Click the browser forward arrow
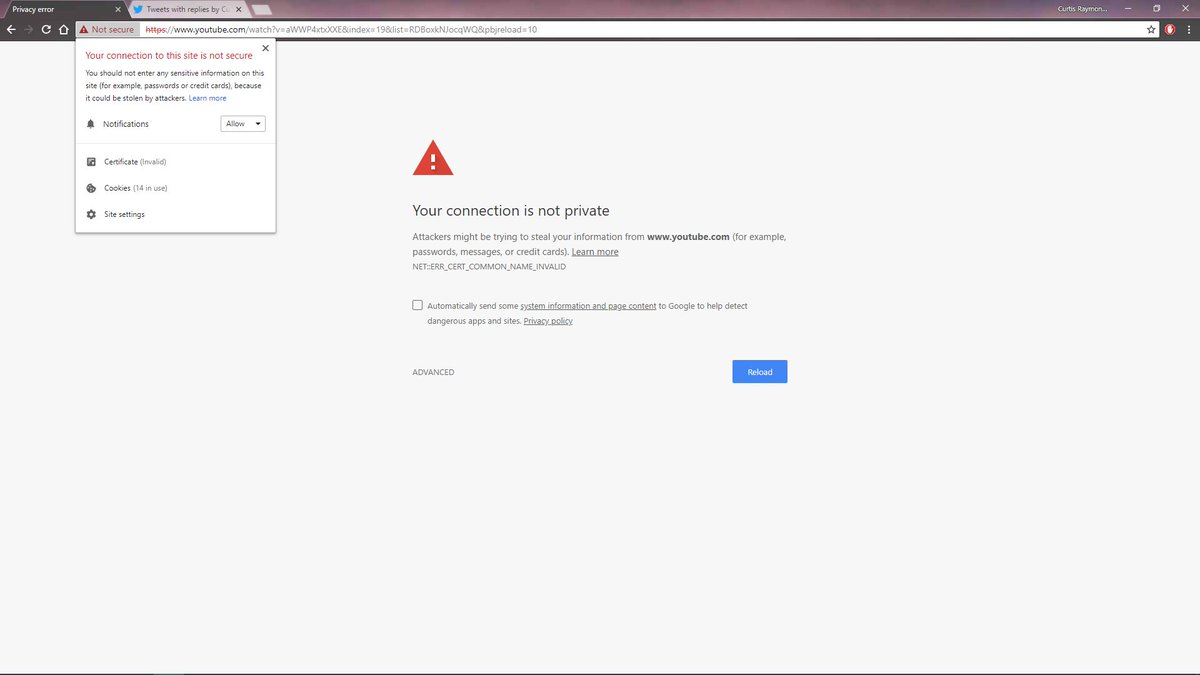 (29, 30)
